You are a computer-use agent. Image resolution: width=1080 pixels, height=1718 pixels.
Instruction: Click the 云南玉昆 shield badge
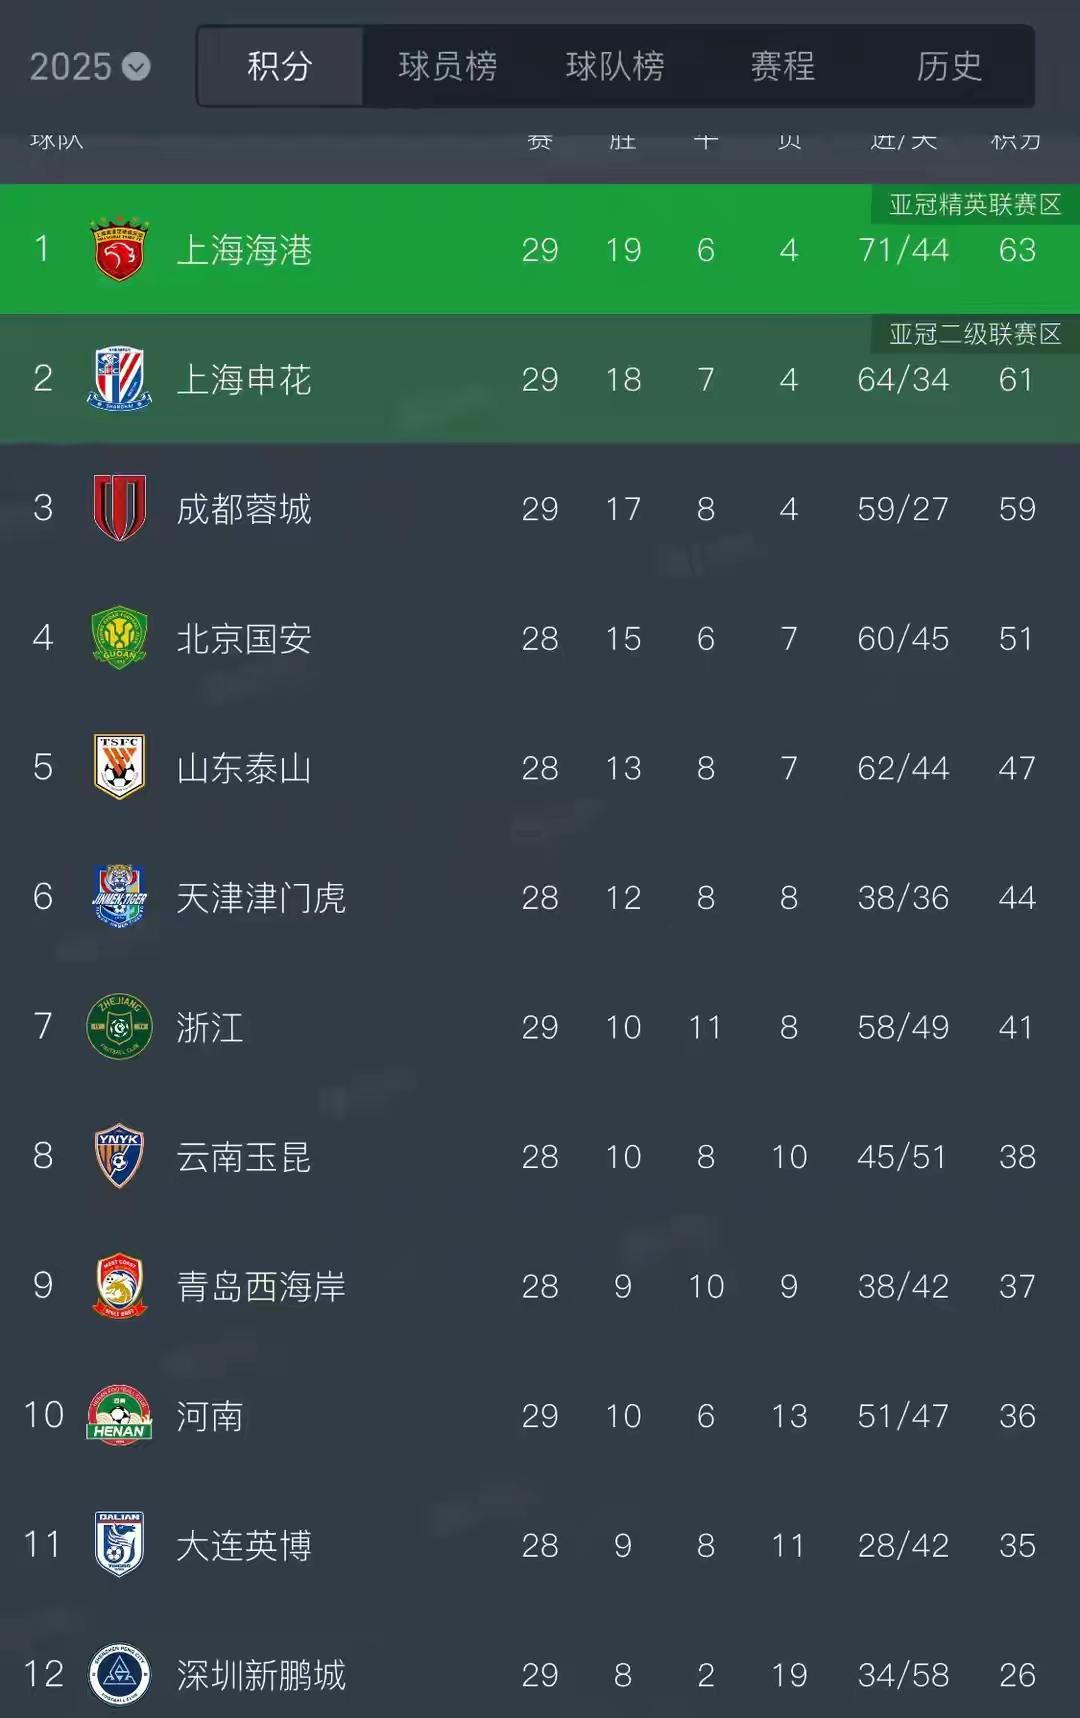pos(119,1156)
